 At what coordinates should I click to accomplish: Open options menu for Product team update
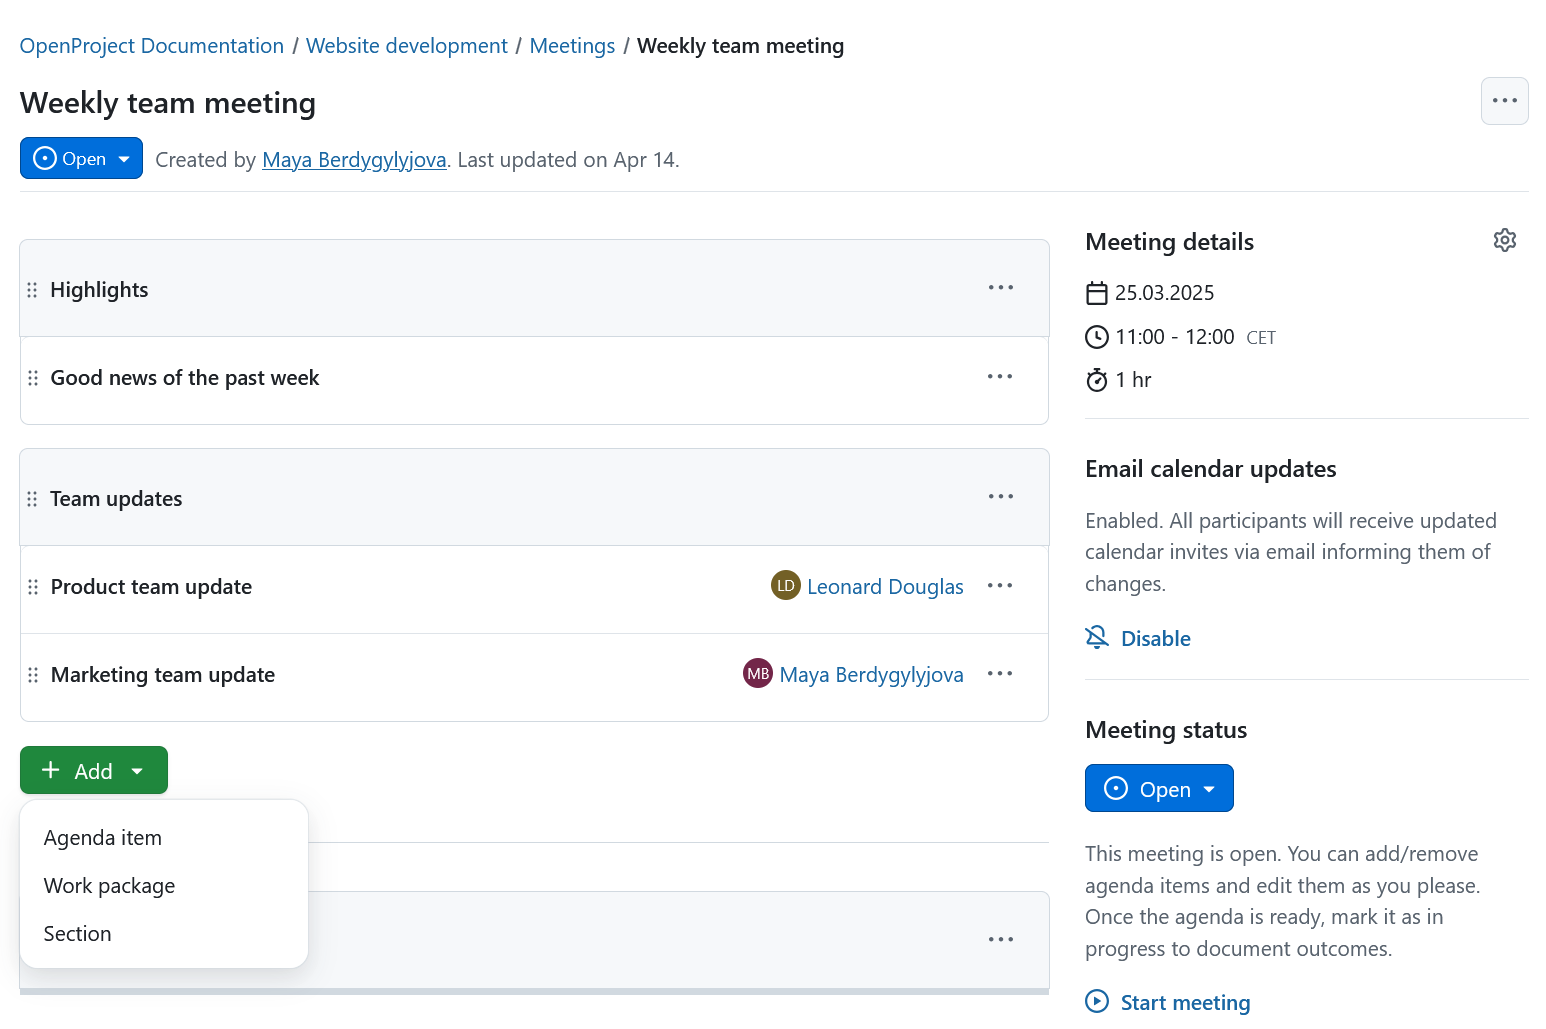(1000, 585)
